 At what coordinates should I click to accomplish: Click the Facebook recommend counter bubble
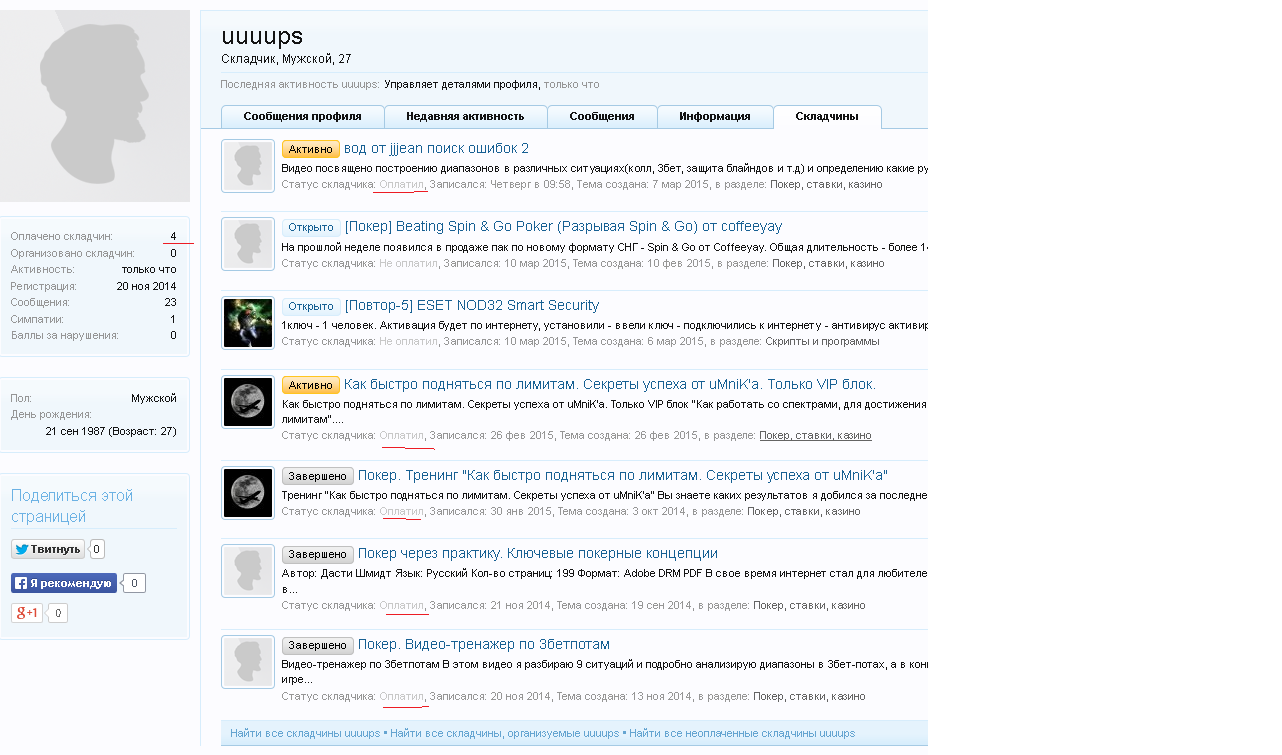click(135, 583)
